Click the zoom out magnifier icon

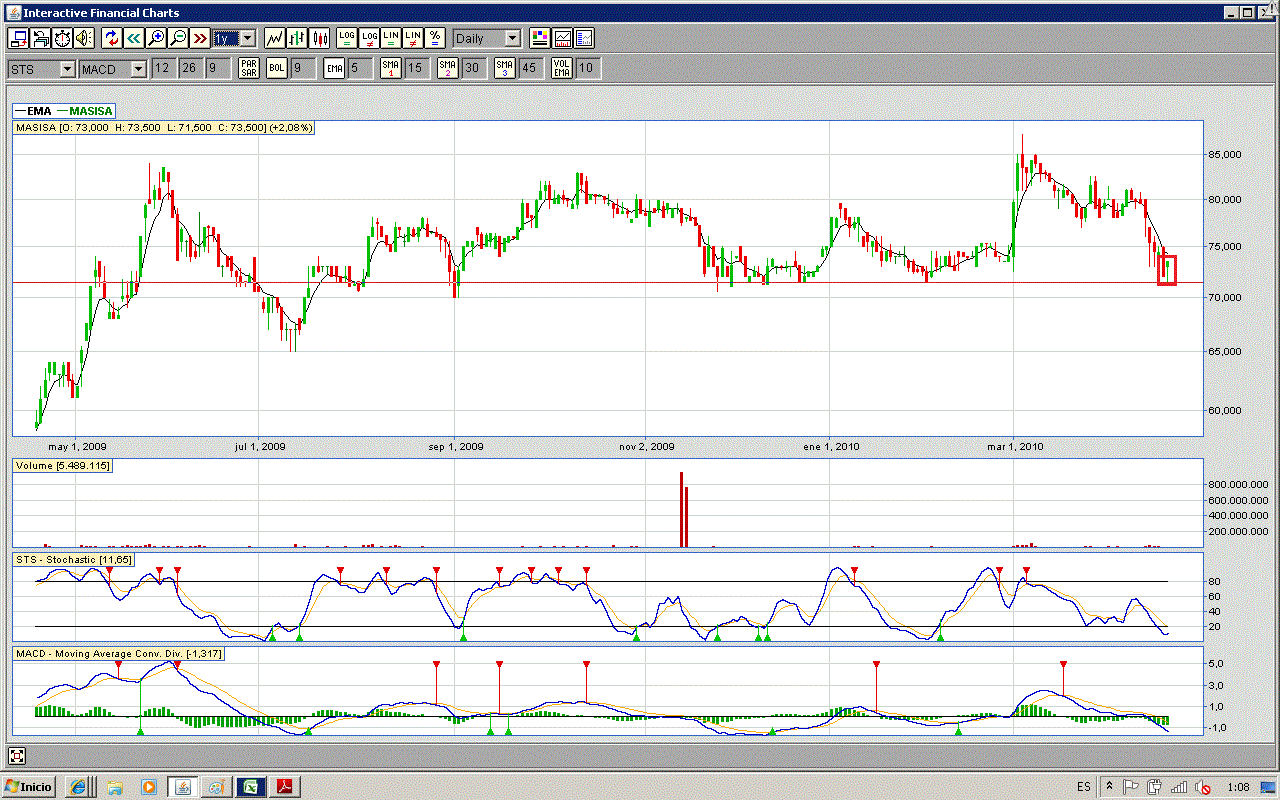[x=177, y=38]
